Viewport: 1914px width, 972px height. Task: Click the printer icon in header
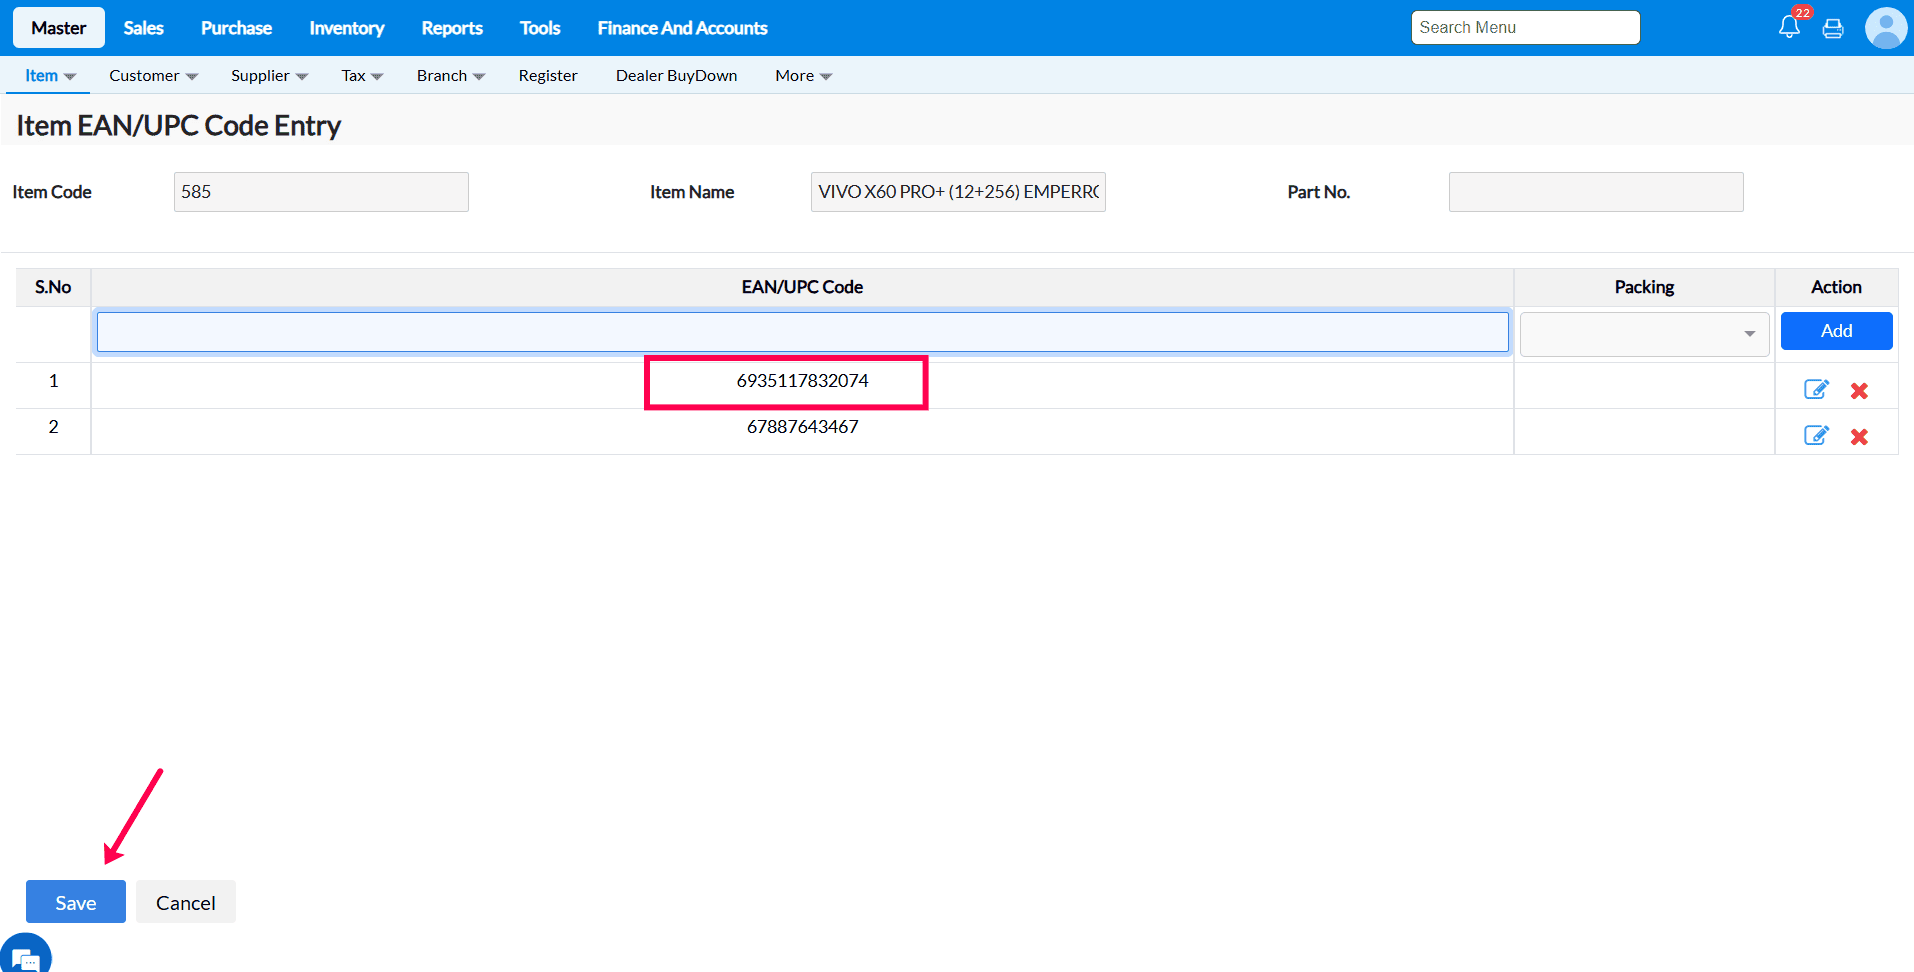1833,29
